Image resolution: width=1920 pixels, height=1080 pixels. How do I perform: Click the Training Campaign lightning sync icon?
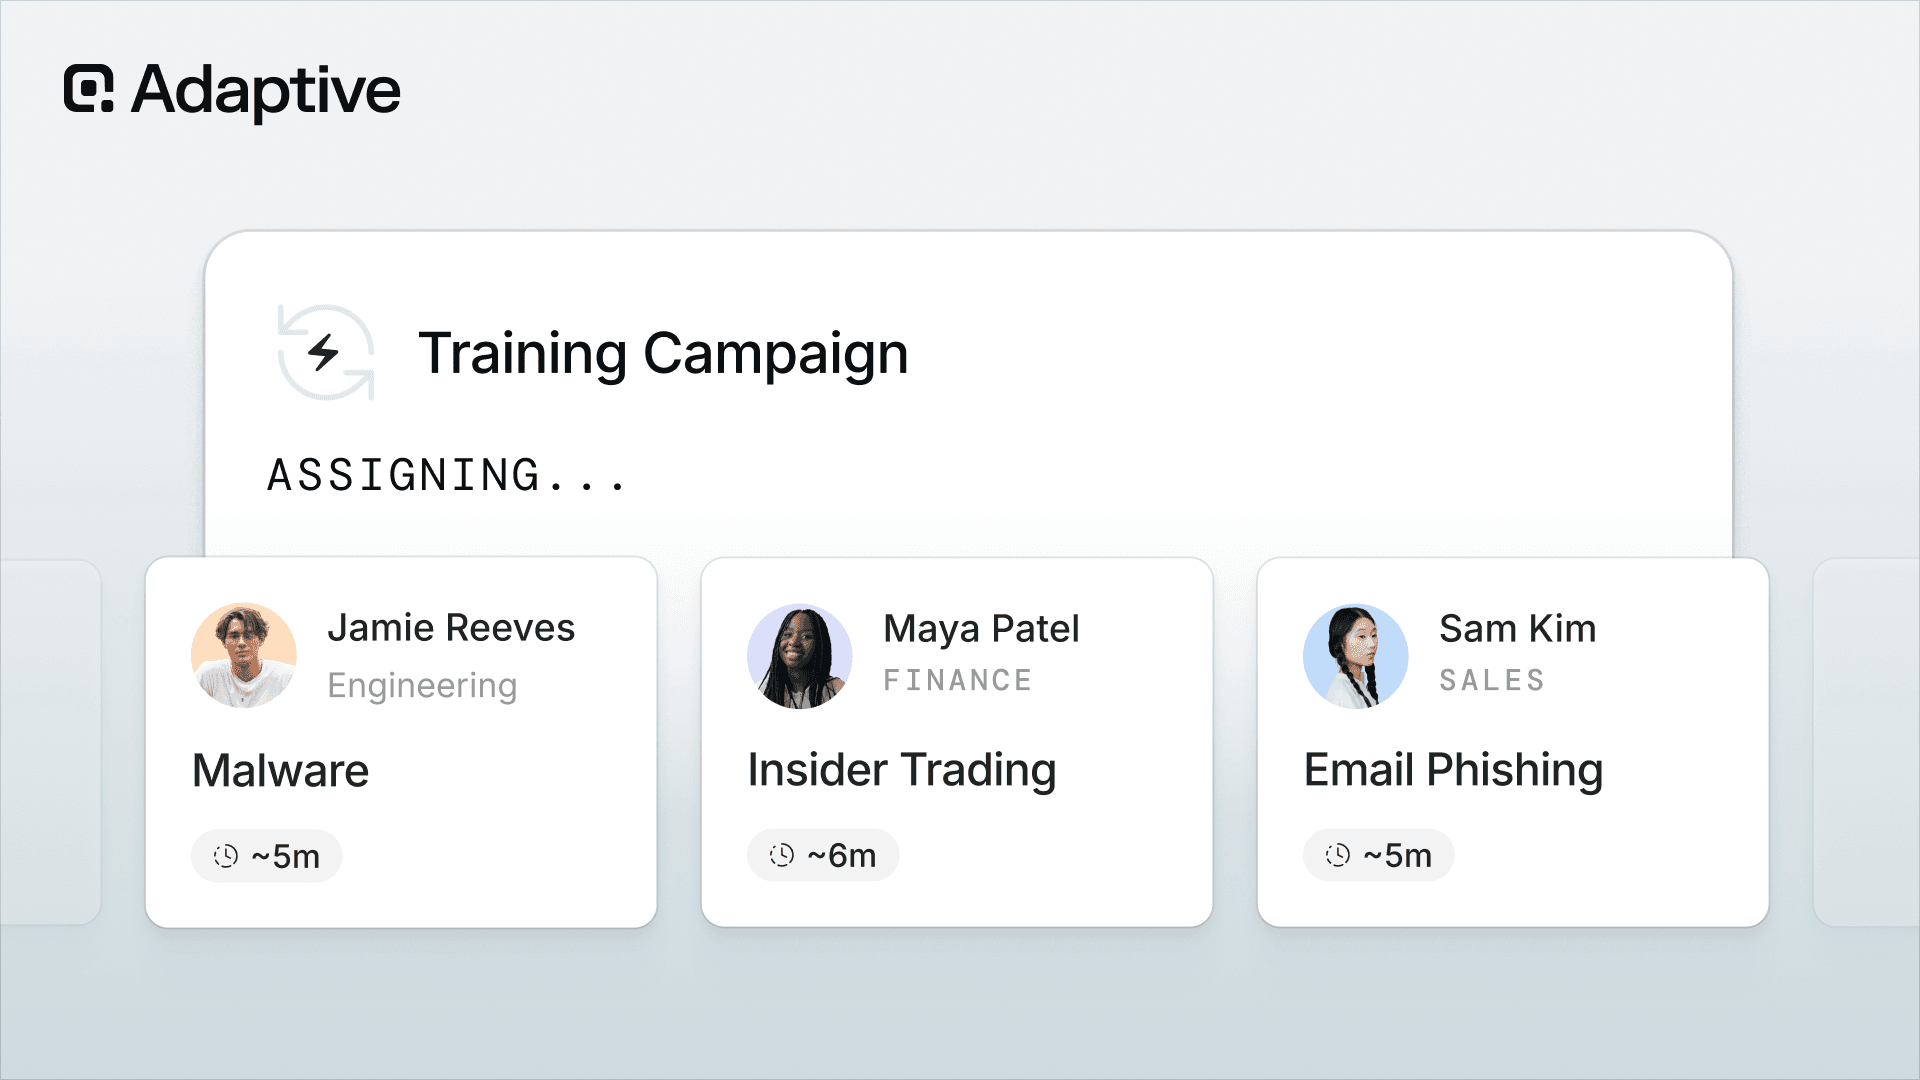(x=326, y=353)
